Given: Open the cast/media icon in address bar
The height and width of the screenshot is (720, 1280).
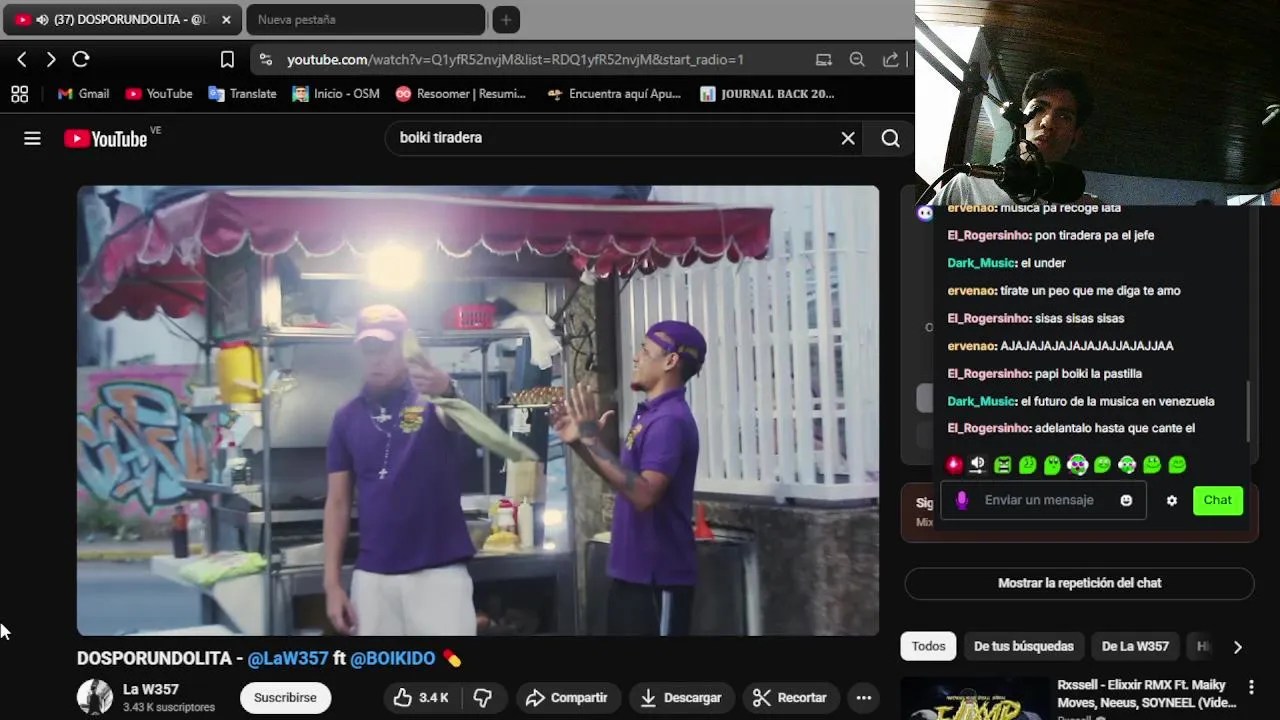Looking at the screenshot, I should tap(824, 60).
